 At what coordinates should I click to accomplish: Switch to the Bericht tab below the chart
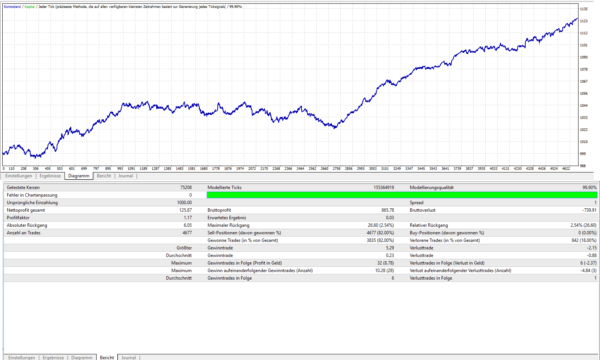[x=104, y=176]
